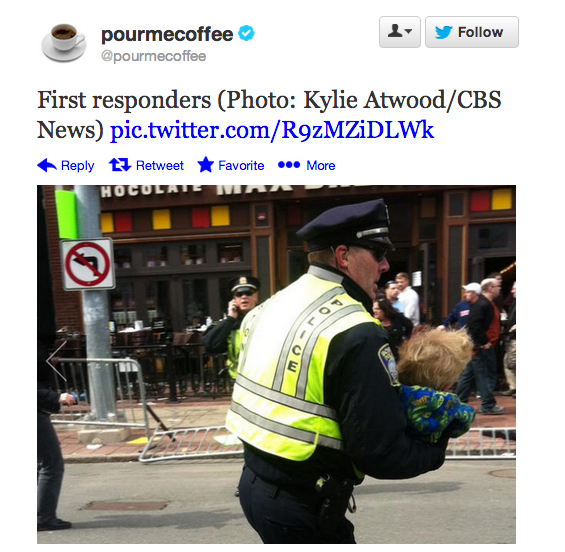Open the @pourmecoffee handle link
This screenshot has width=565, height=552.
tap(154, 57)
